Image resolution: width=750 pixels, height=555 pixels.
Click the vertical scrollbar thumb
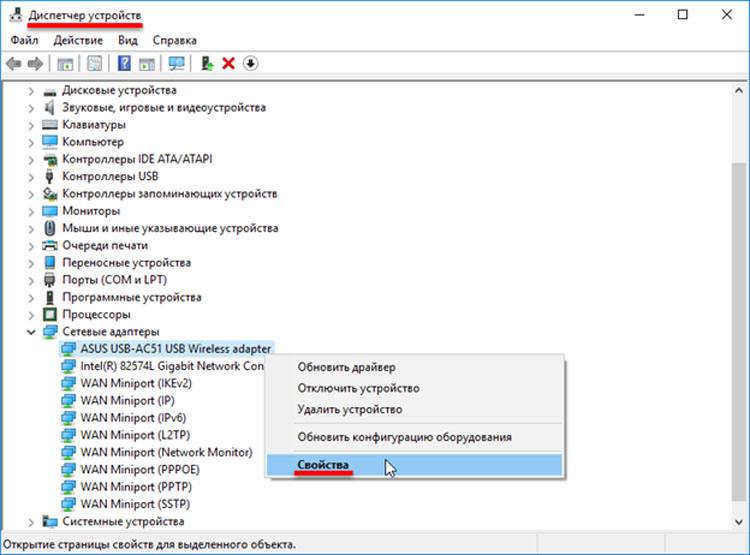[739, 333]
